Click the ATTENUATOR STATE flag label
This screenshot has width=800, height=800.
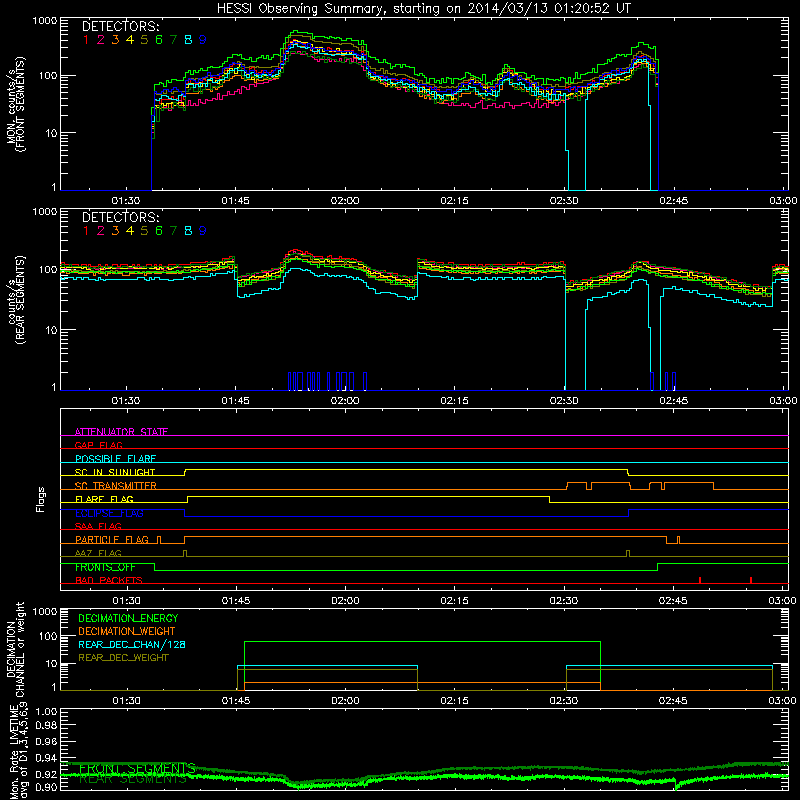pos(121,432)
